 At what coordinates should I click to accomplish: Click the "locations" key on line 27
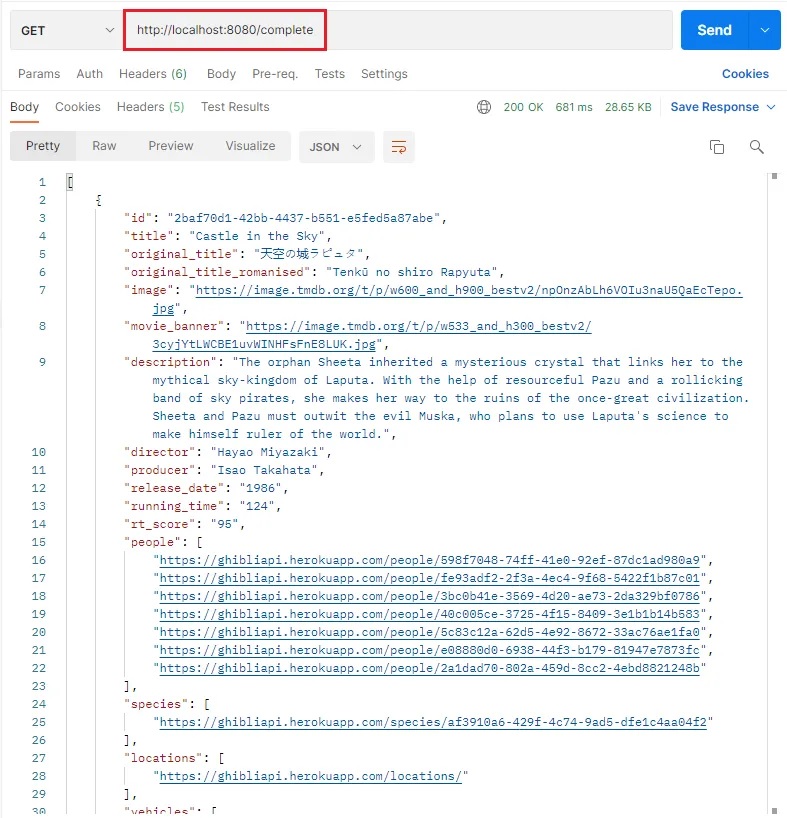click(163, 758)
